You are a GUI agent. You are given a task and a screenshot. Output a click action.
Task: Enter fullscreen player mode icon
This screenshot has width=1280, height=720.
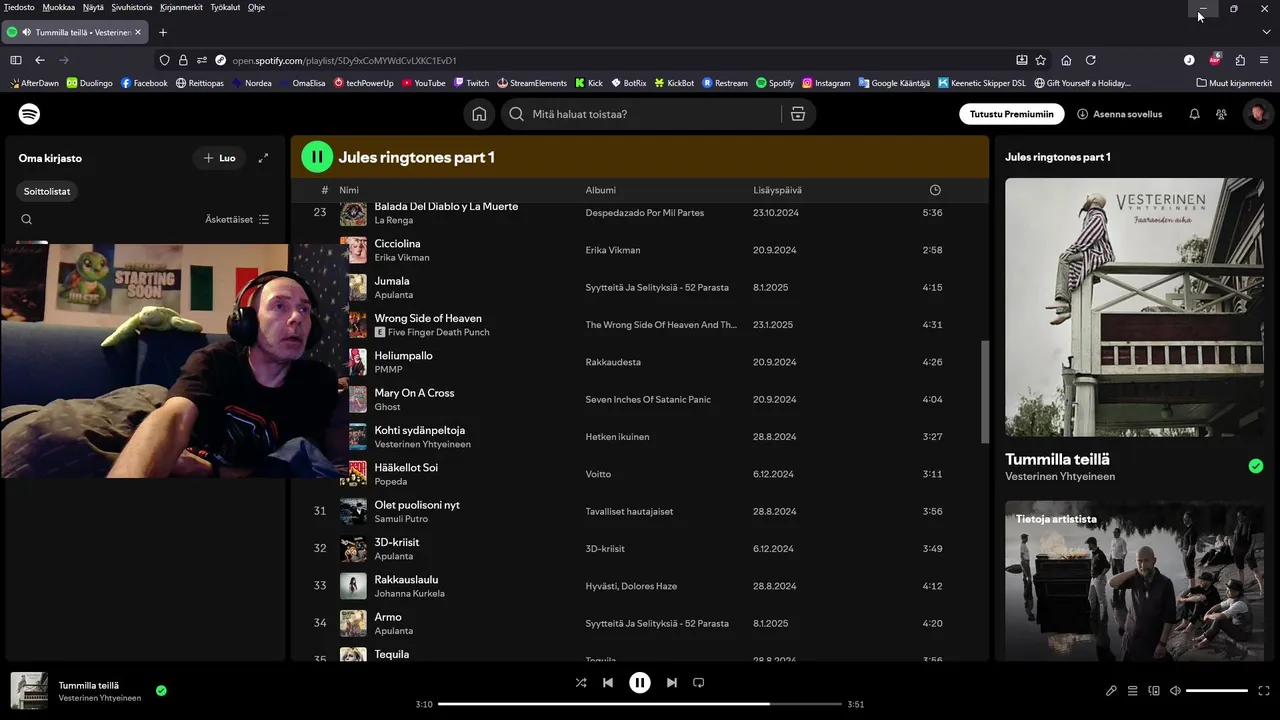[x=1264, y=691]
